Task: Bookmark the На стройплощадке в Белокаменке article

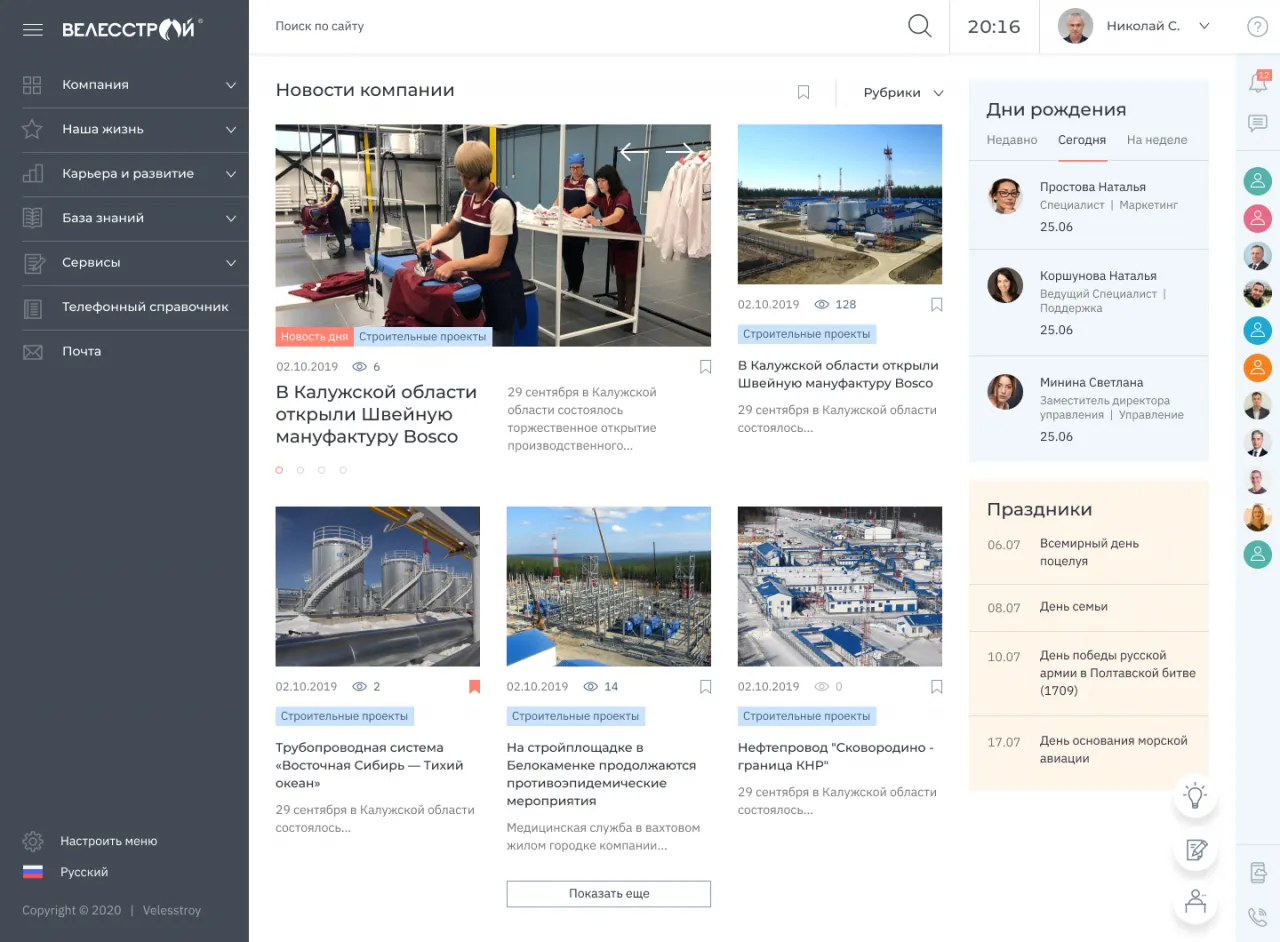Action: [x=705, y=687]
